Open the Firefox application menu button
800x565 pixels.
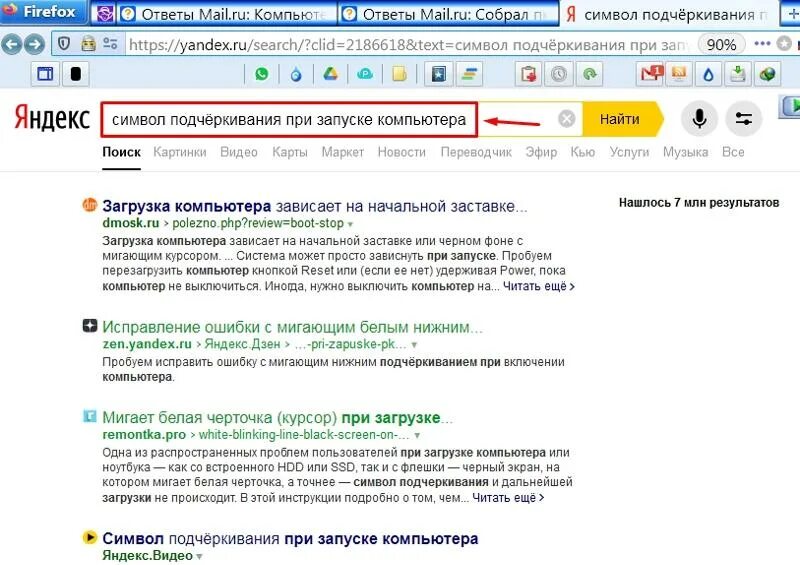(43, 11)
